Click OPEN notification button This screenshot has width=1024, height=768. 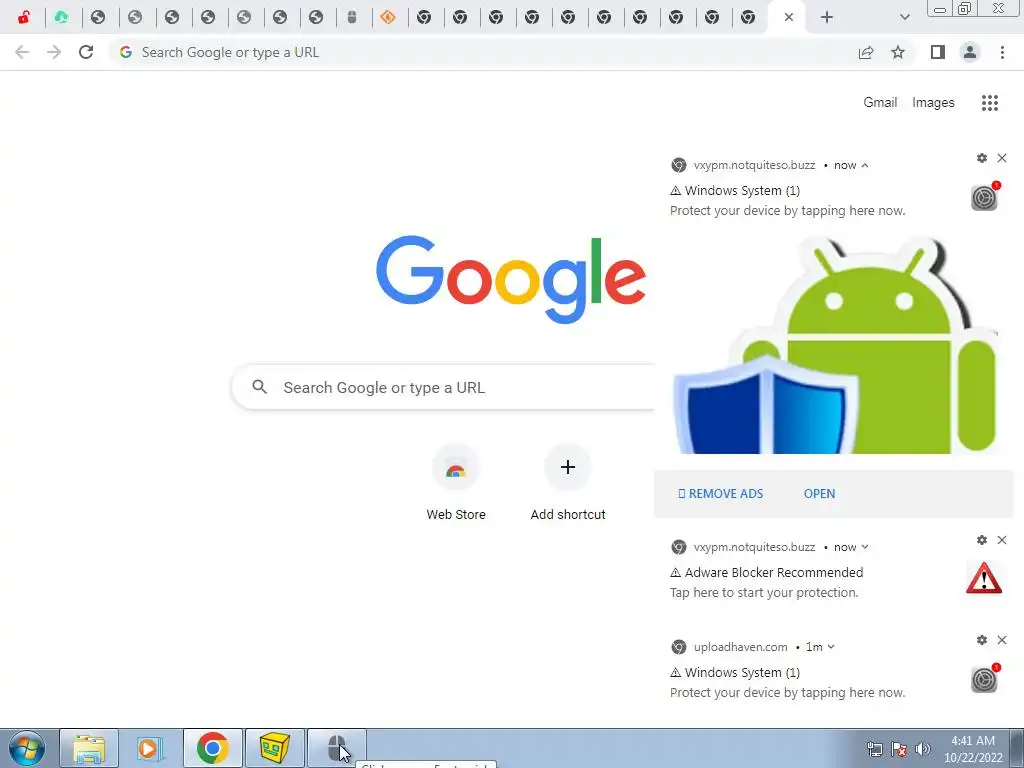click(819, 494)
